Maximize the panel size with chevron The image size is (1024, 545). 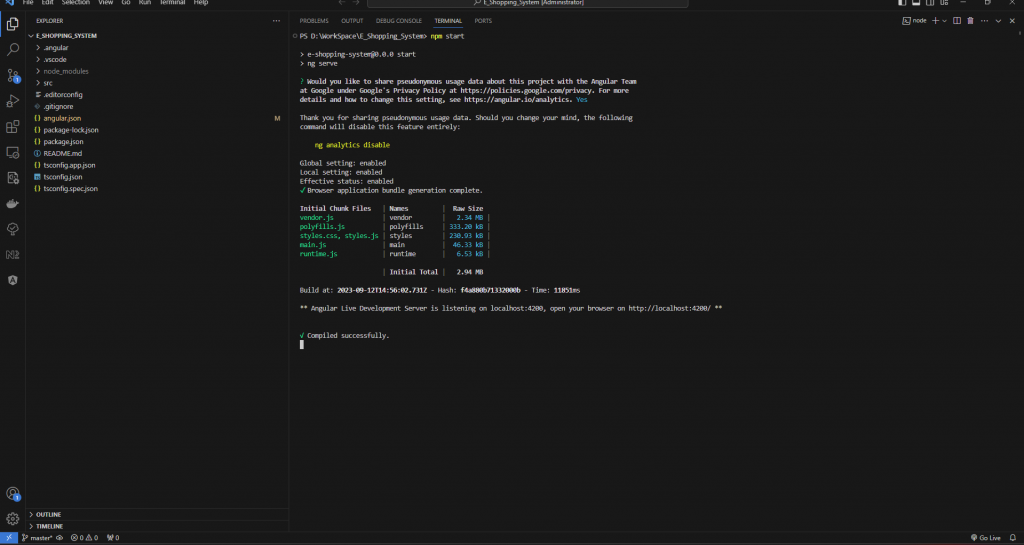pos(998,21)
